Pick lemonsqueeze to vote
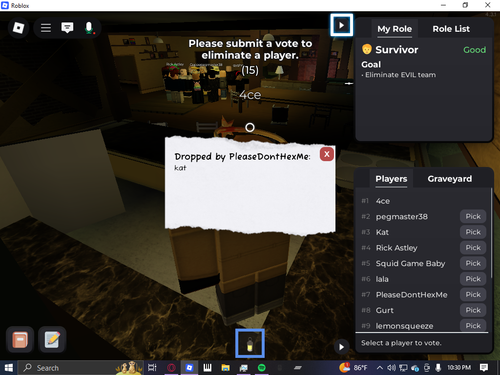 click(x=473, y=325)
